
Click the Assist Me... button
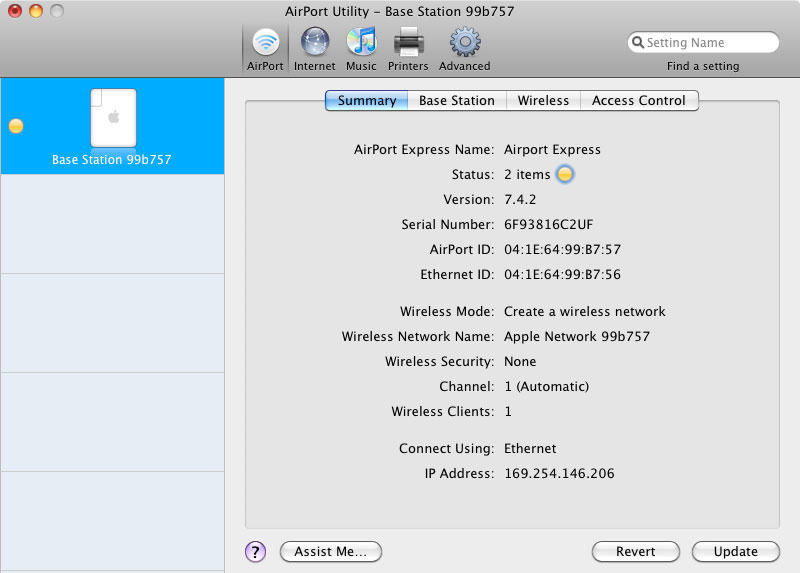click(x=331, y=552)
